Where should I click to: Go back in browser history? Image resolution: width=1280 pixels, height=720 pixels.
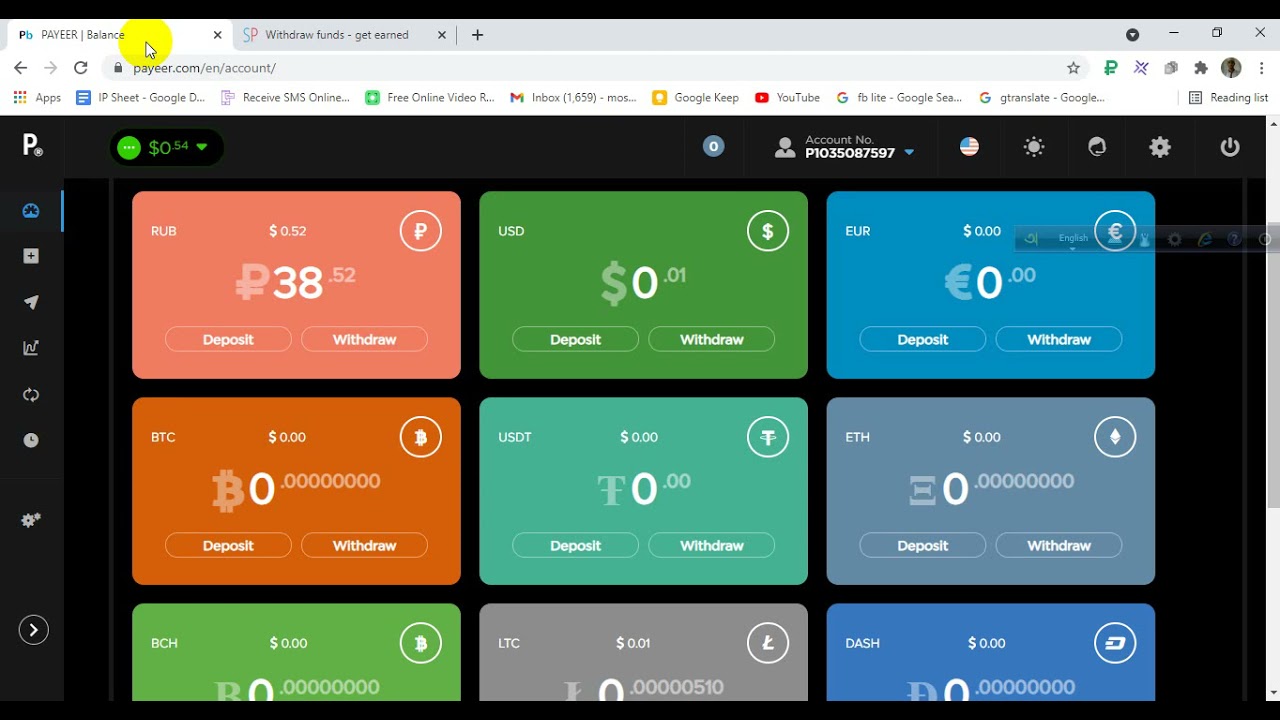click(20, 68)
